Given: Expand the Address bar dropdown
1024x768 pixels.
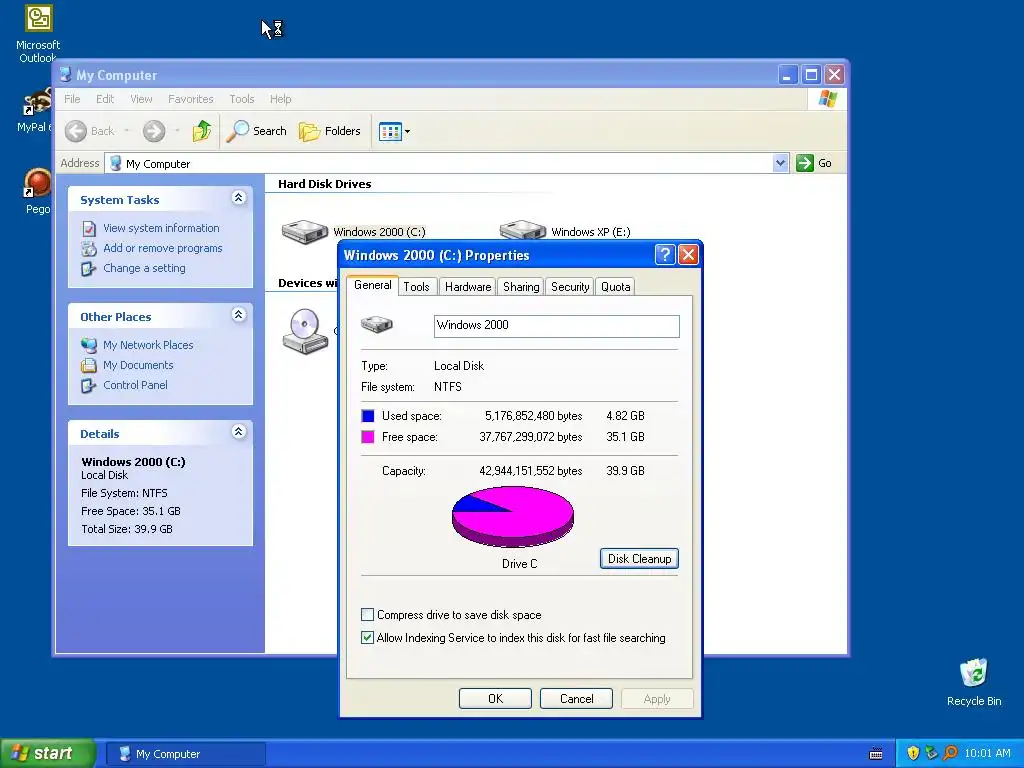Looking at the screenshot, I should 780,163.
